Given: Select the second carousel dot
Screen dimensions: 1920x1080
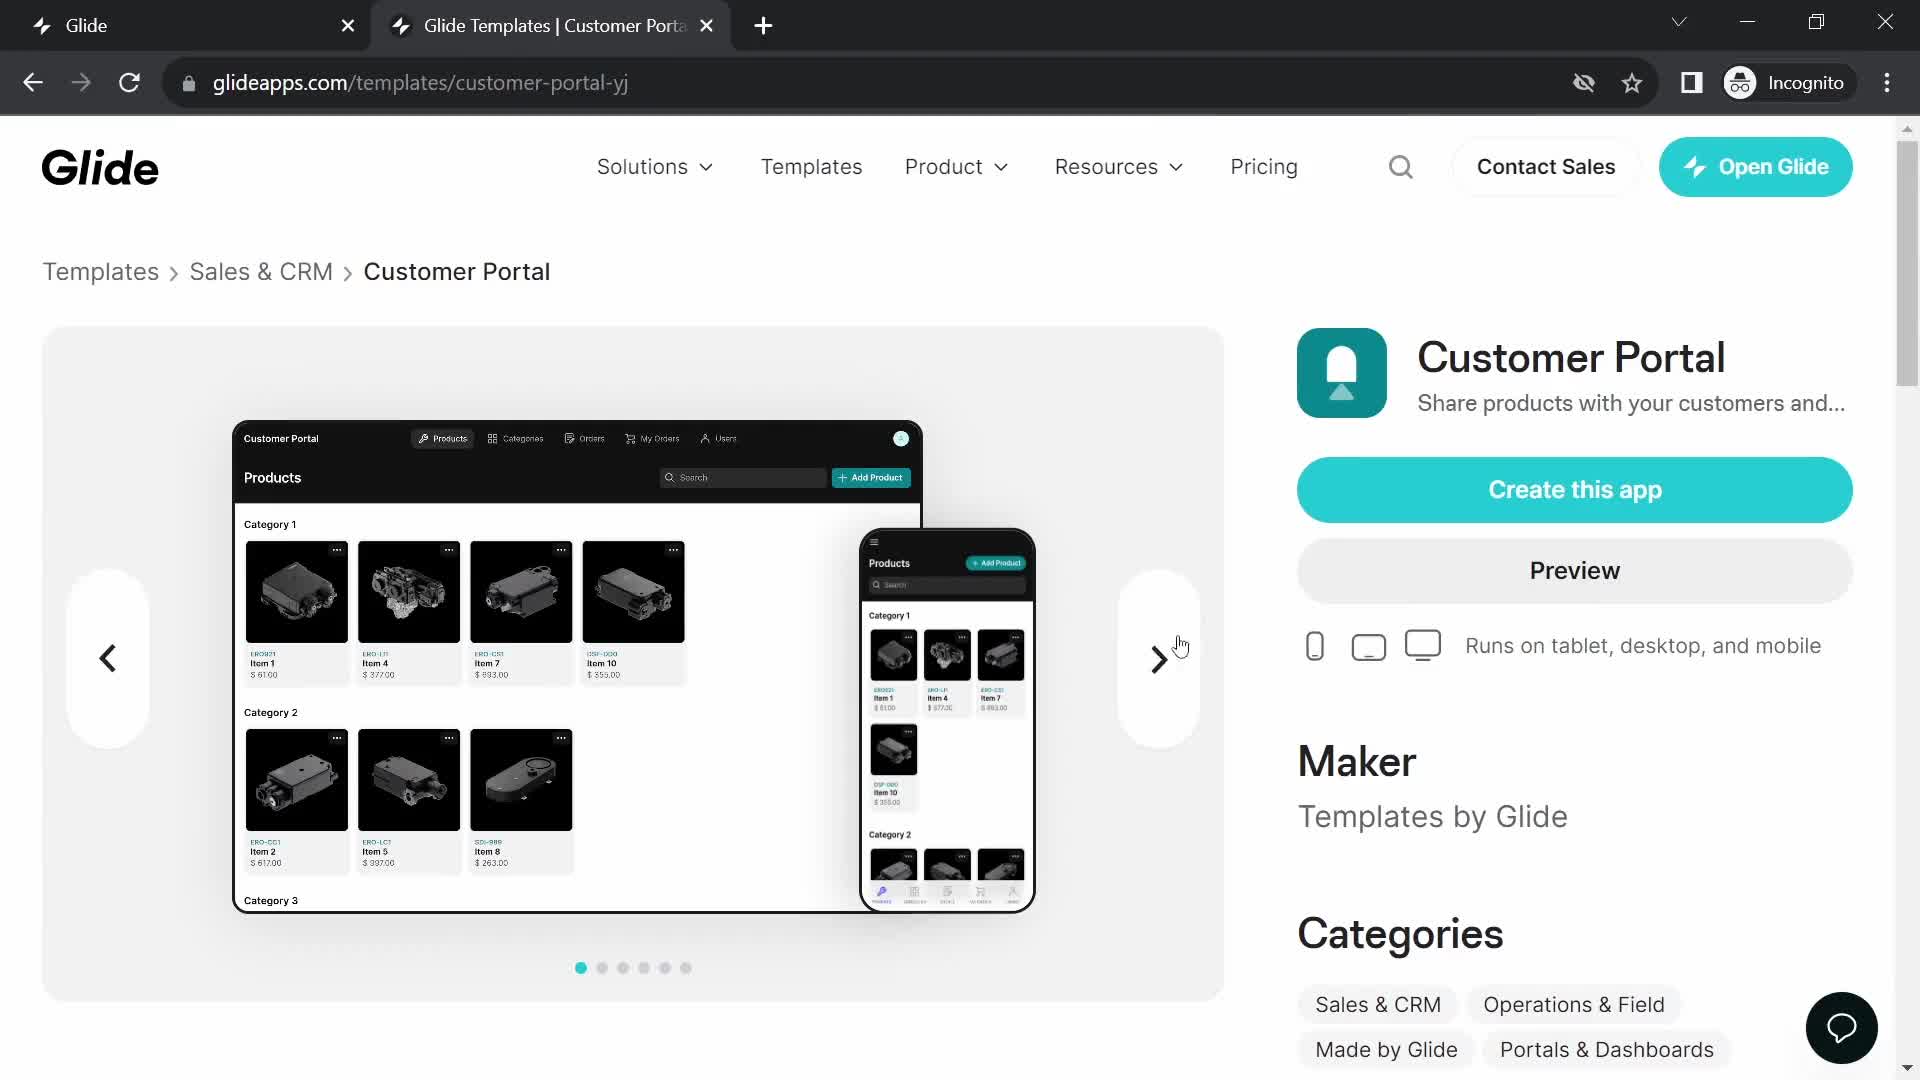Looking at the screenshot, I should click(x=602, y=968).
